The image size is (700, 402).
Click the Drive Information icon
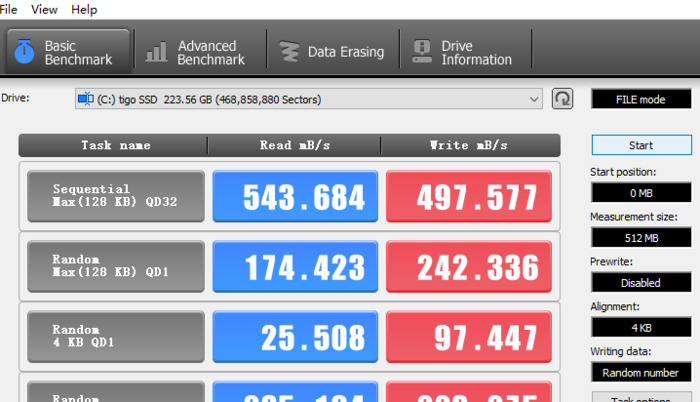coord(423,52)
